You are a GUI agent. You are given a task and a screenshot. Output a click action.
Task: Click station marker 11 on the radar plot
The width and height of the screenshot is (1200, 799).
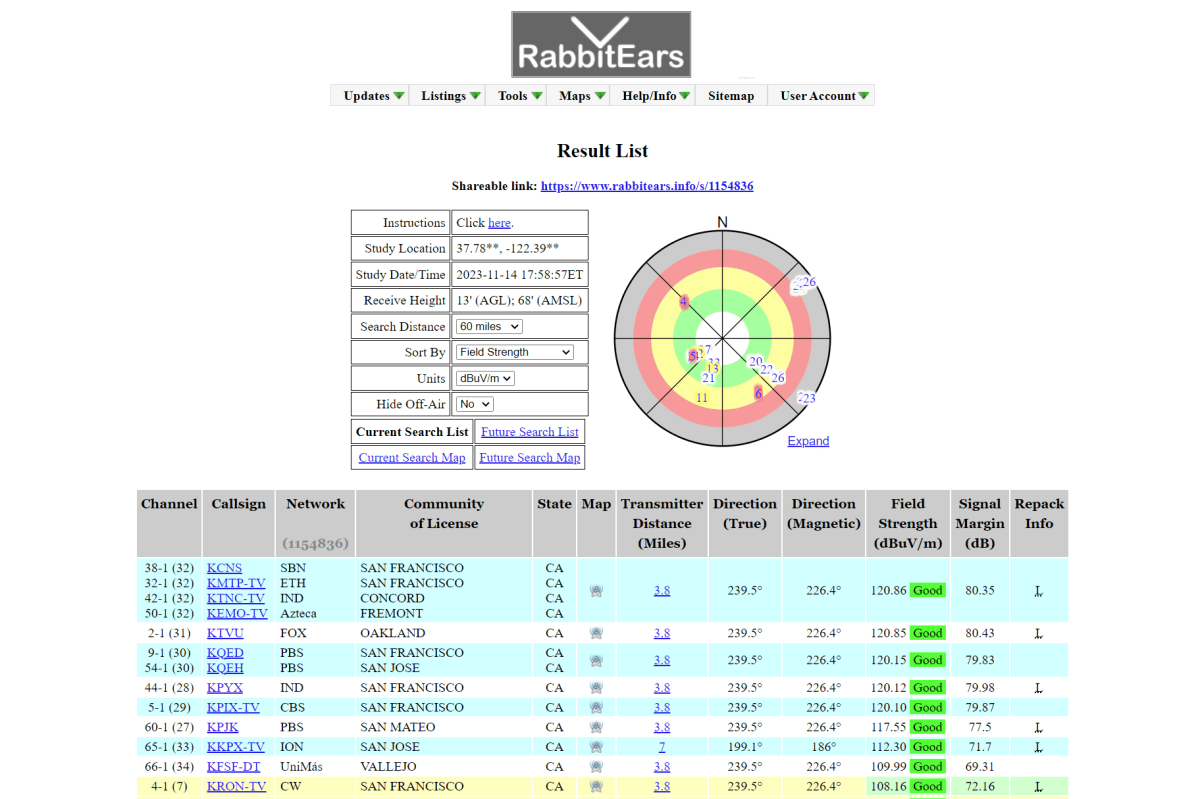[x=701, y=398]
